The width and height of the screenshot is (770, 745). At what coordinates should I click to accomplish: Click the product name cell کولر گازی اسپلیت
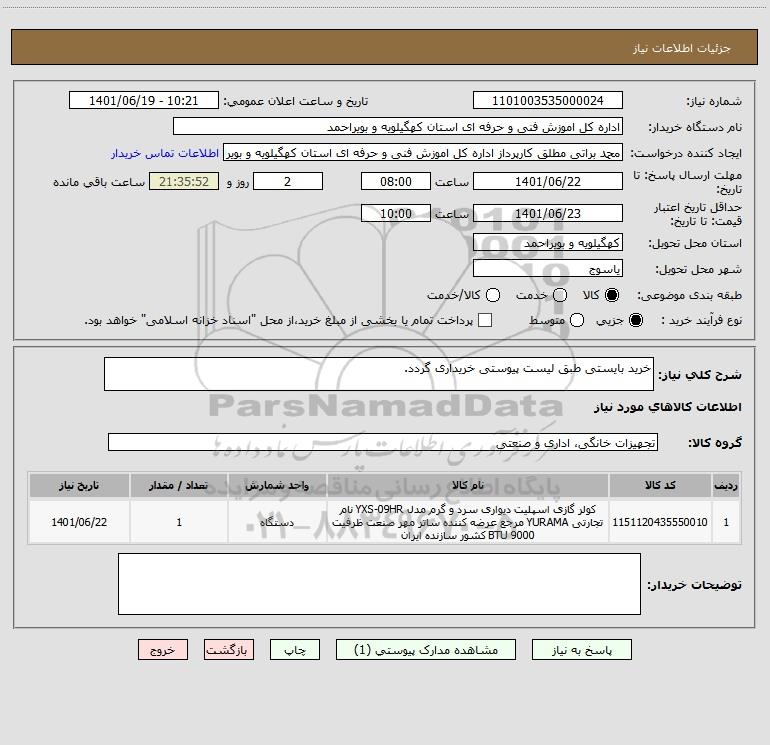468,522
